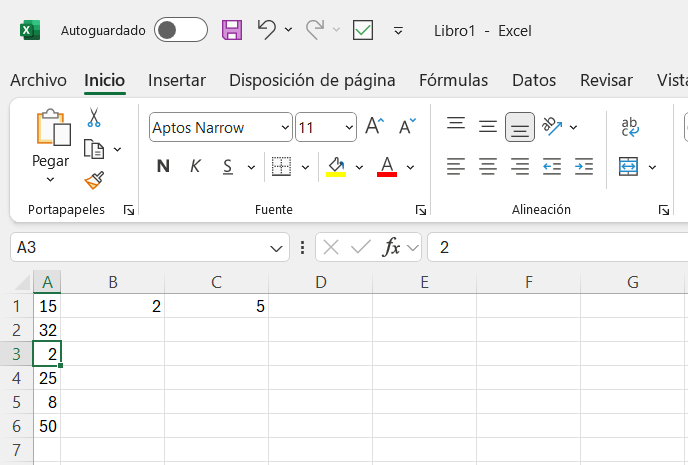Screen dimensions: 688x465
Task: Switch to the Fórmulas tab
Action: (453, 80)
